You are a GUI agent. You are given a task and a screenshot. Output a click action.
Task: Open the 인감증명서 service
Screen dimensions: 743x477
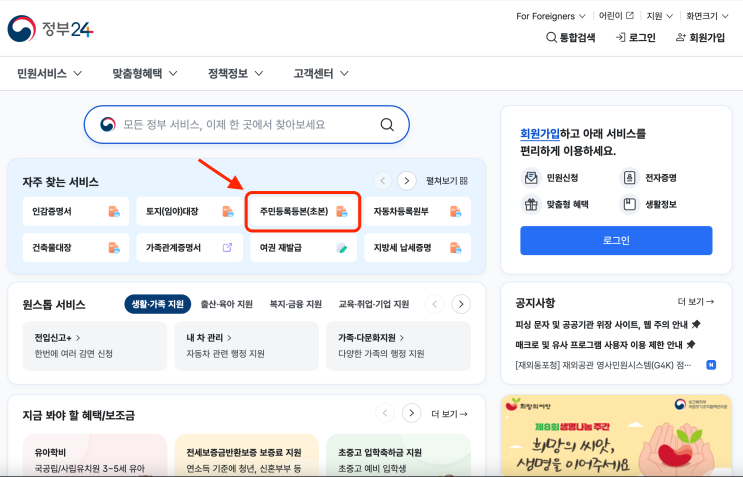pos(76,211)
